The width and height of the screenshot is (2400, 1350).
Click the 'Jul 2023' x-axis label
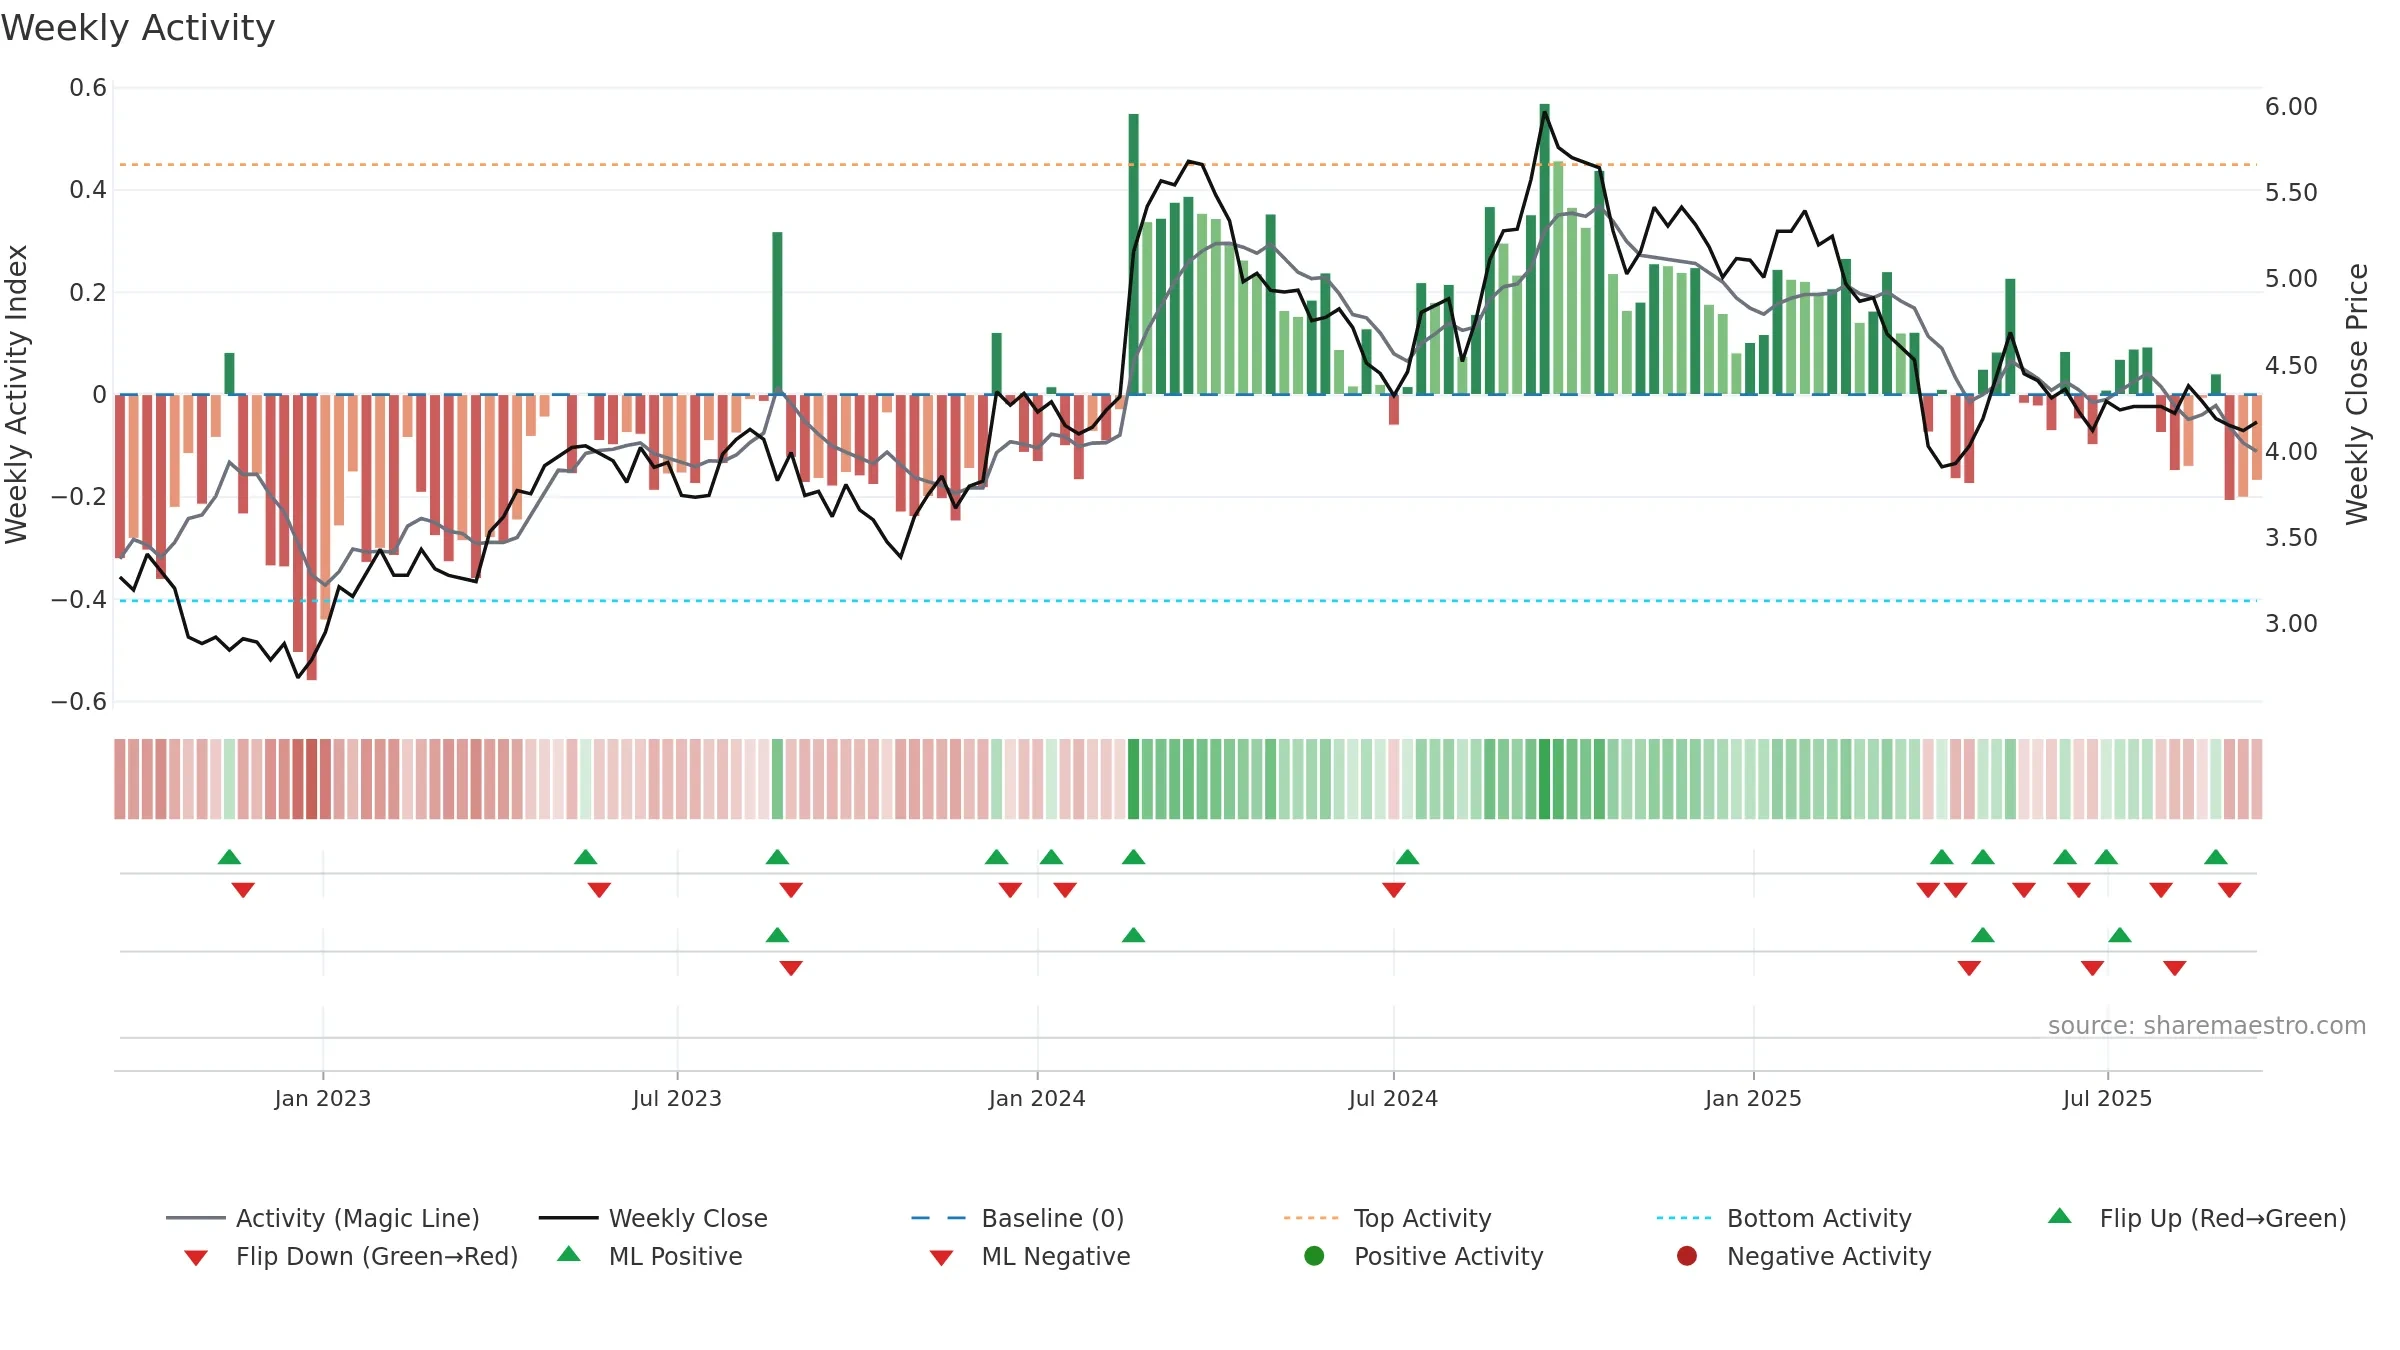[x=677, y=1098]
